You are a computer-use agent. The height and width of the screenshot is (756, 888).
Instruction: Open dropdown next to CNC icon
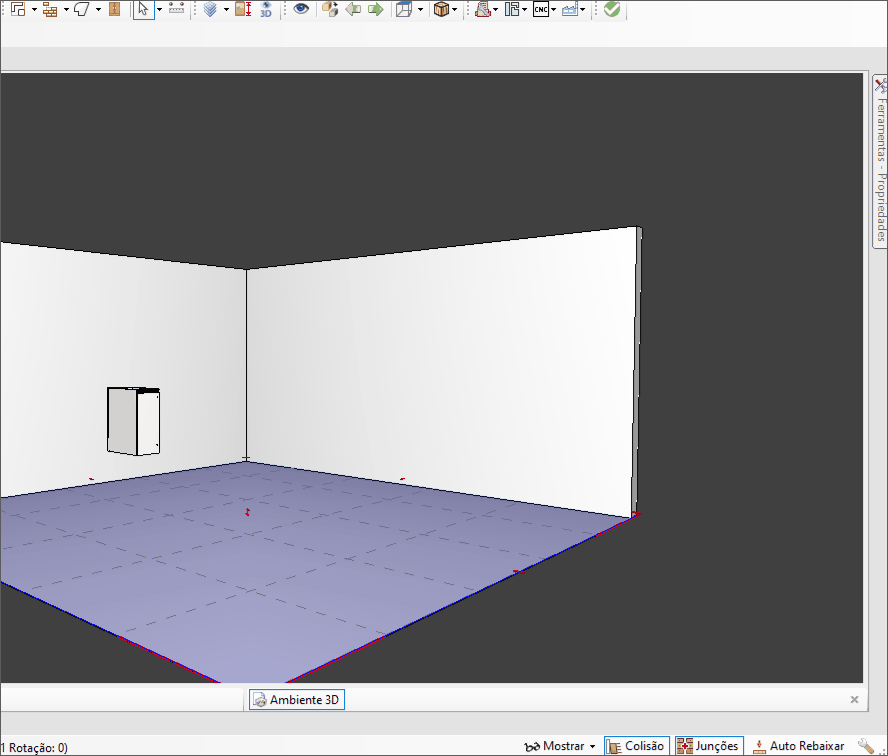click(553, 10)
